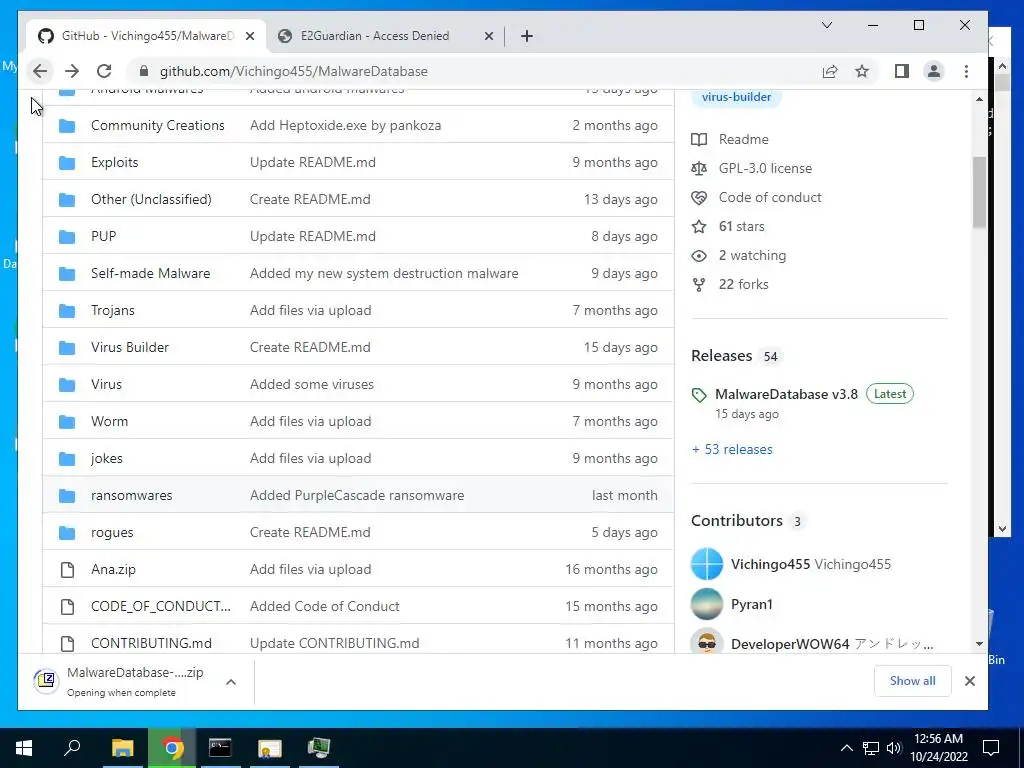Select the GitHub Vichingo455/MalwareDatabase tab
1024x768 pixels.
click(146, 36)
